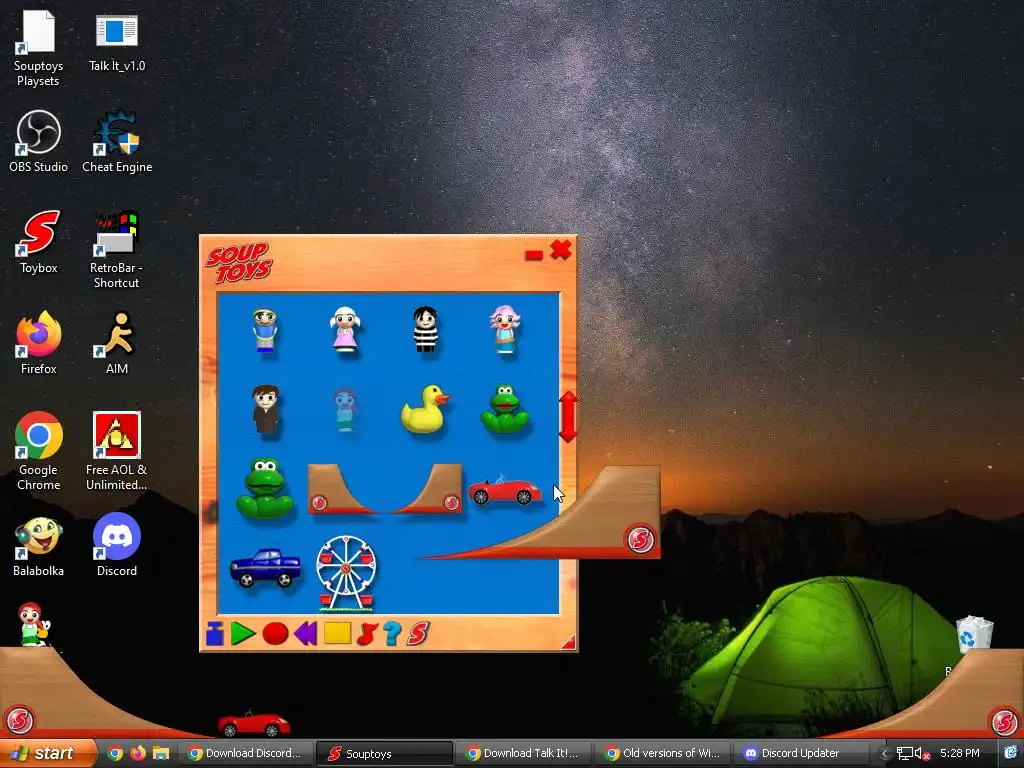Launch OBS Studio from the desktop
Screen dimensions: 1024x768
coord(39,142)
